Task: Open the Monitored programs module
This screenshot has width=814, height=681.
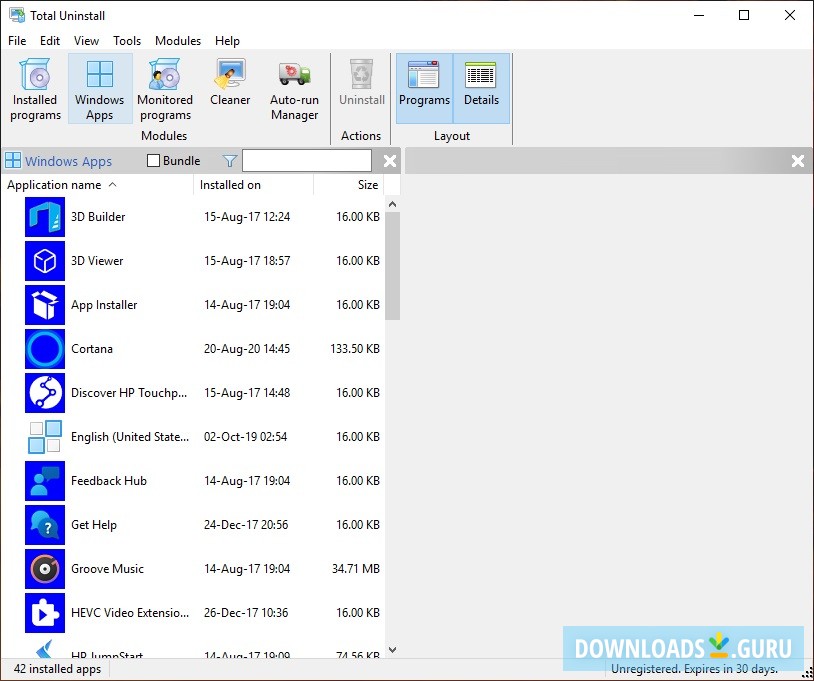Action: tap(164, 90)
